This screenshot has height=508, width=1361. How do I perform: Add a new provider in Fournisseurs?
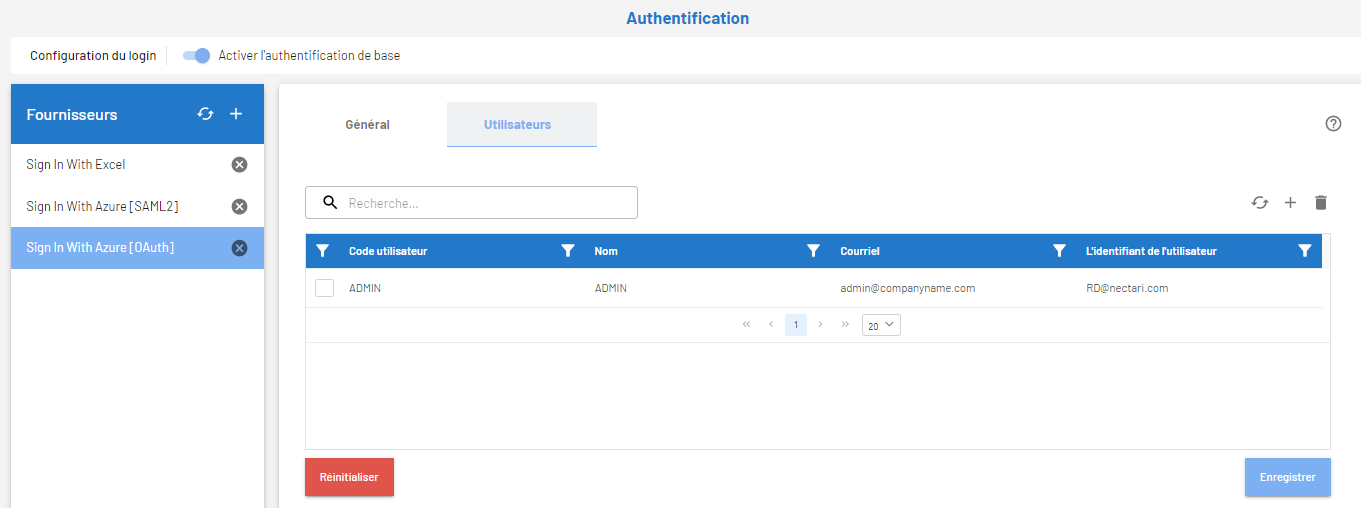pyautogui.click(x=236, y=114)
